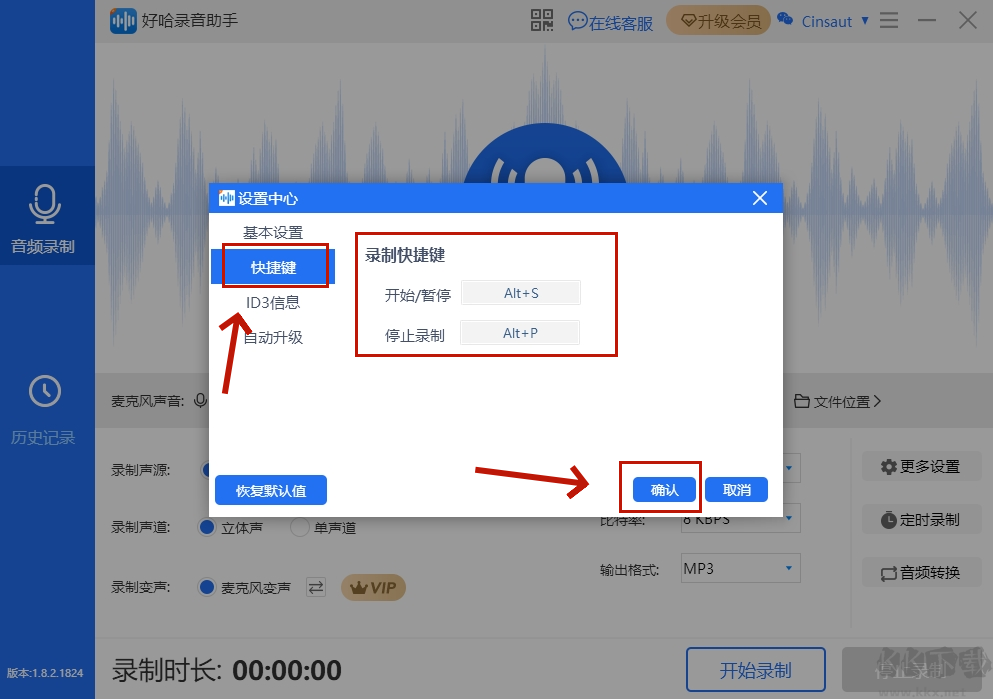
Task: Switch to the 基本设置 tab
Action: (x=272, y=231)
